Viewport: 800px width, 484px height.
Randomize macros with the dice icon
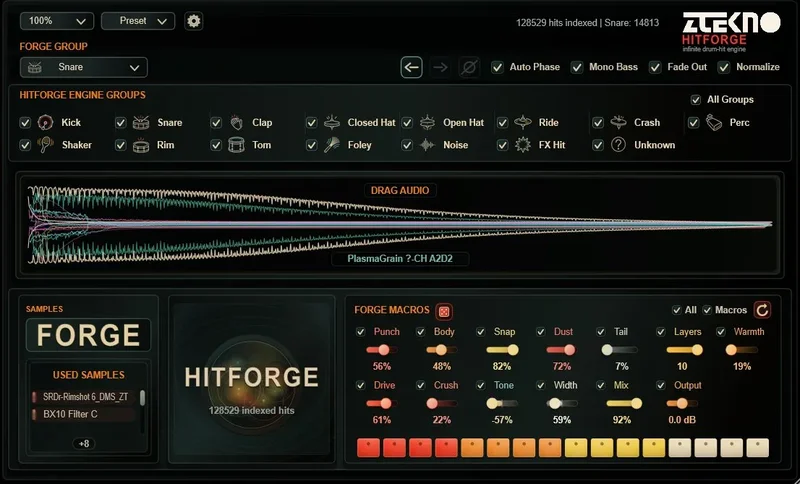click(444, 311)
